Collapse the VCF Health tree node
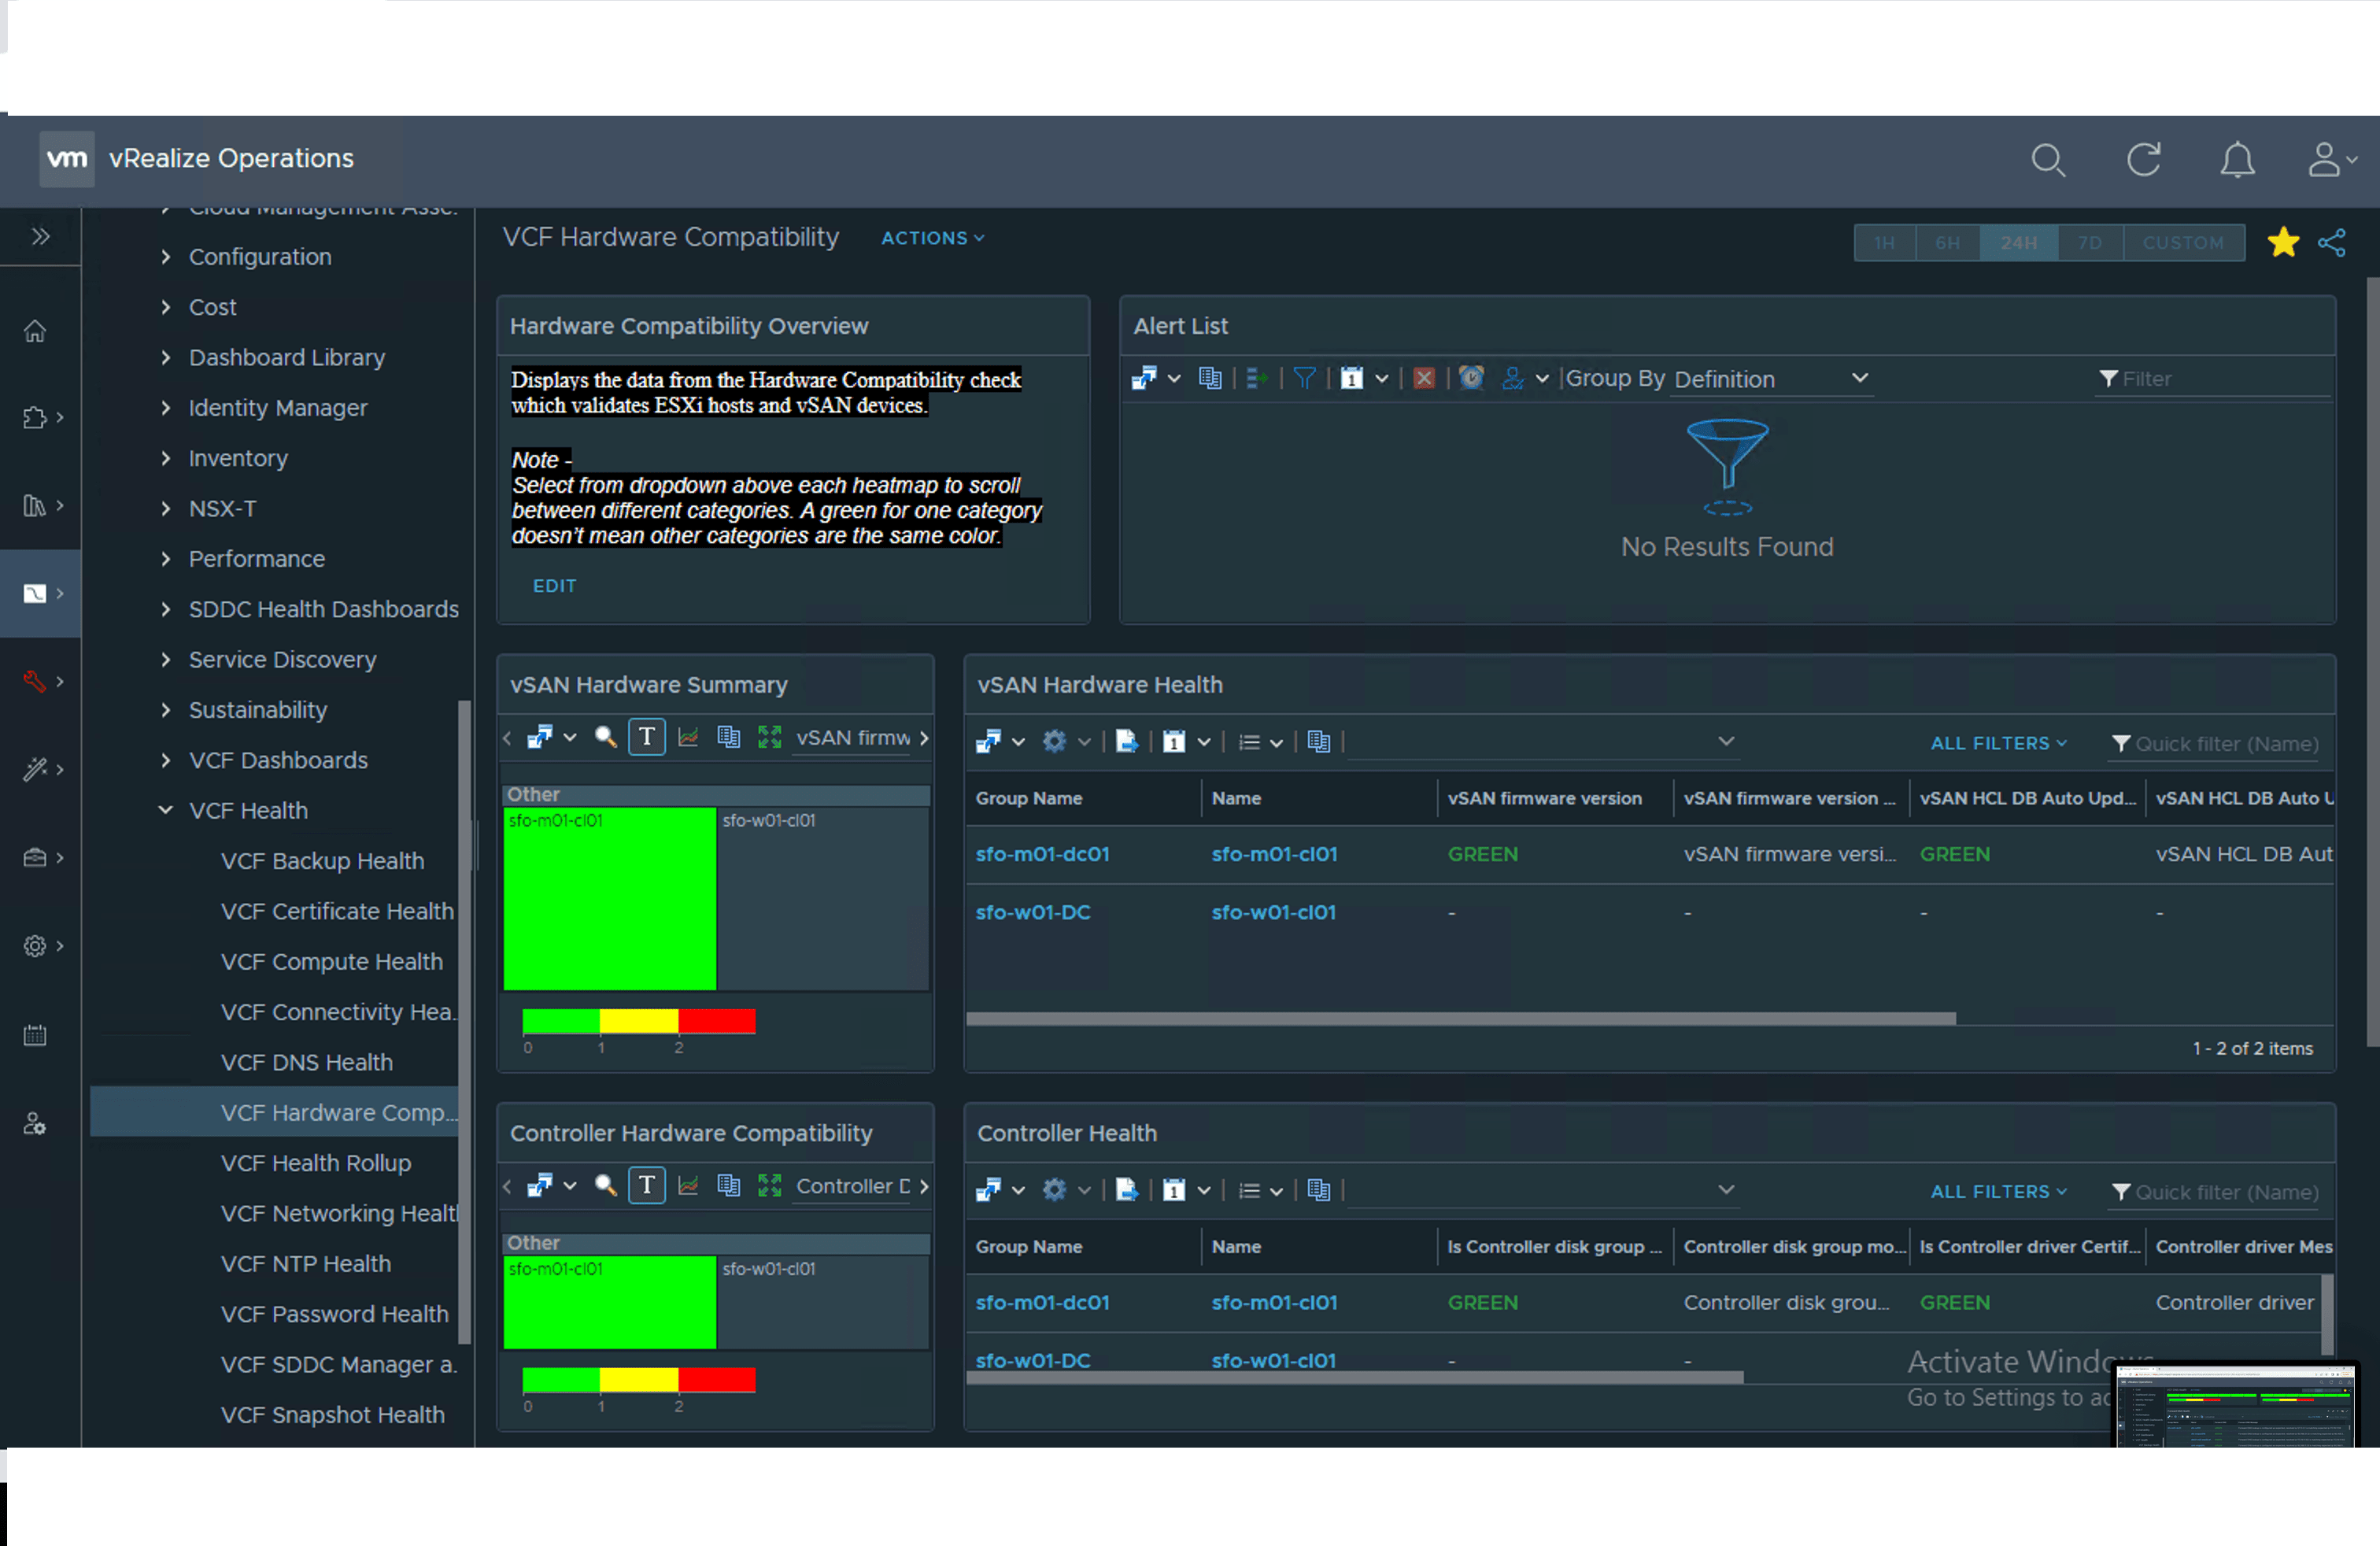The image size is (2380, 1546). pos(166,810)
